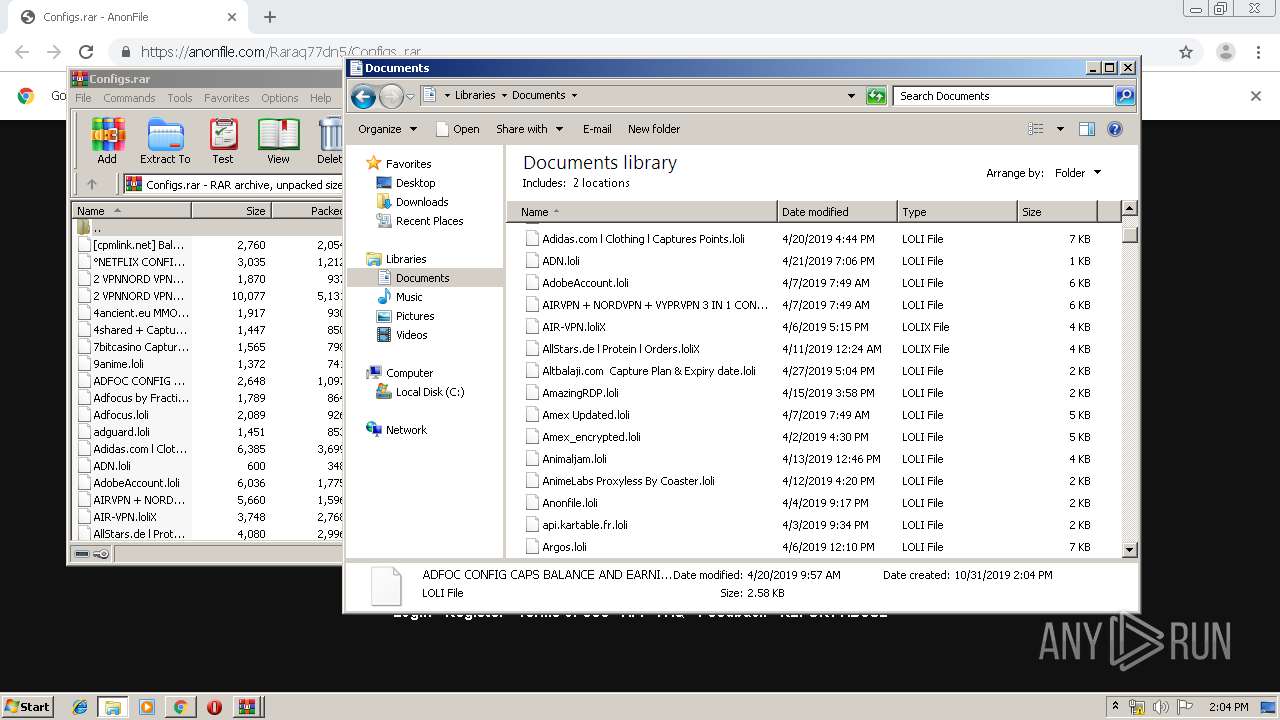
Task: Click the Back arrow in Documents window
Action: click(x=363, y=96)
